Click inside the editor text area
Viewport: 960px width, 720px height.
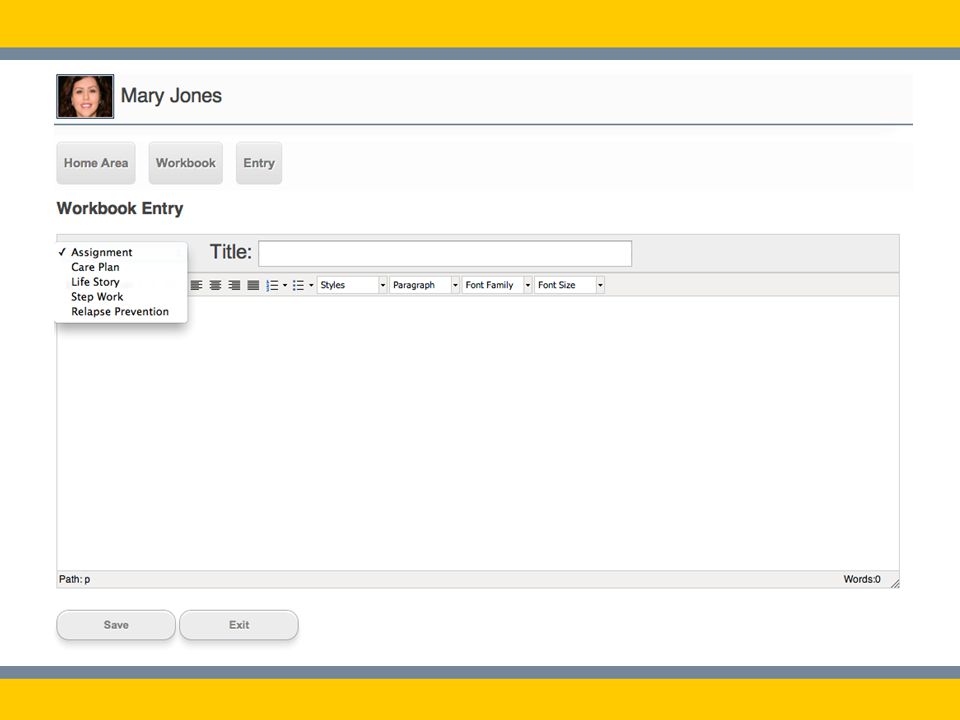(x=478, y=433)
